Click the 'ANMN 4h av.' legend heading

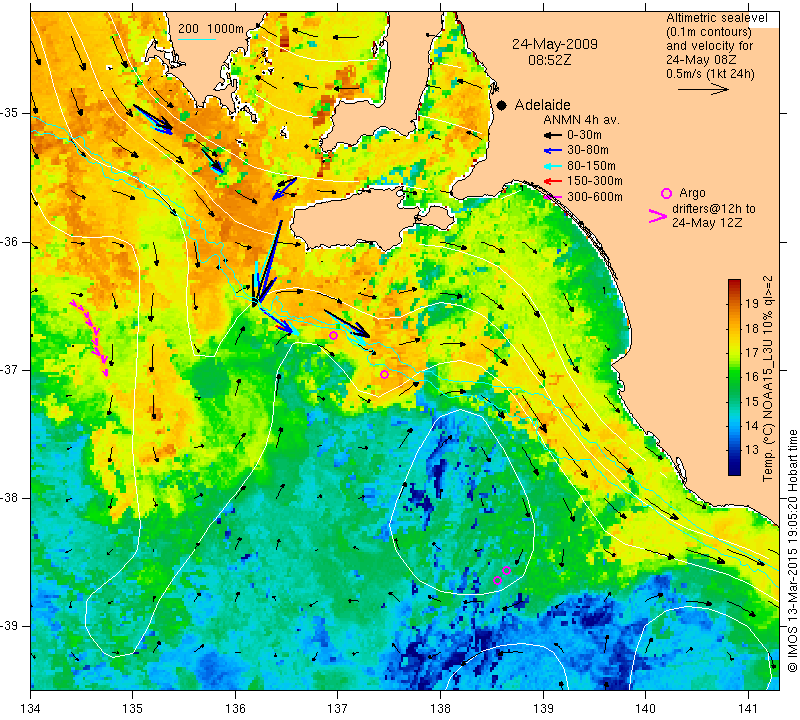[581, 120]
